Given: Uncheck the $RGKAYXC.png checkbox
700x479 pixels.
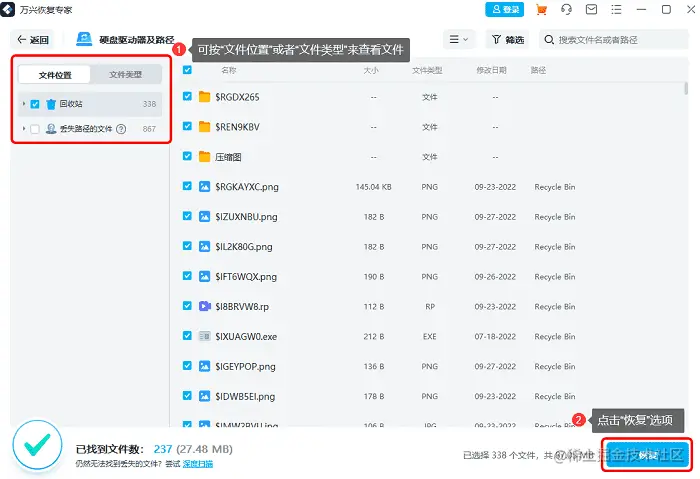Looking at the screenshot, I should pyautogui.click(x=187, y=186).
